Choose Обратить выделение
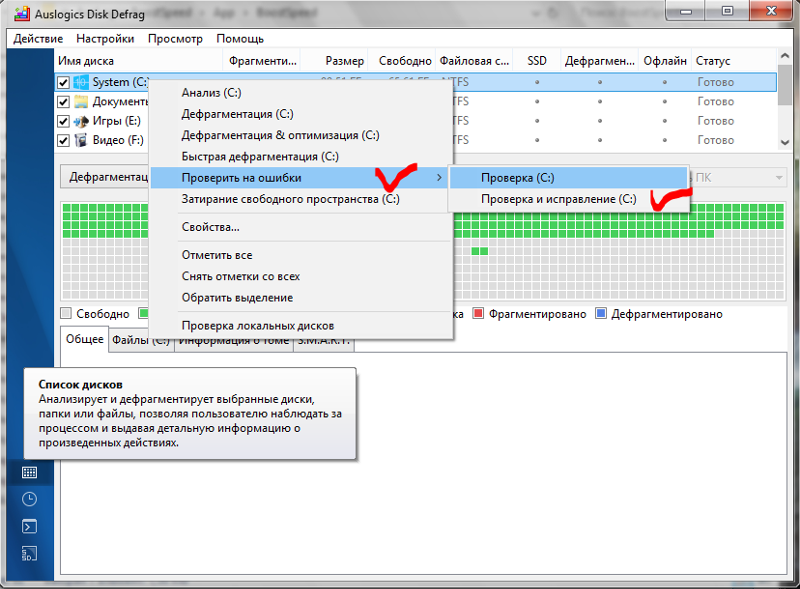 coord(302,298)
